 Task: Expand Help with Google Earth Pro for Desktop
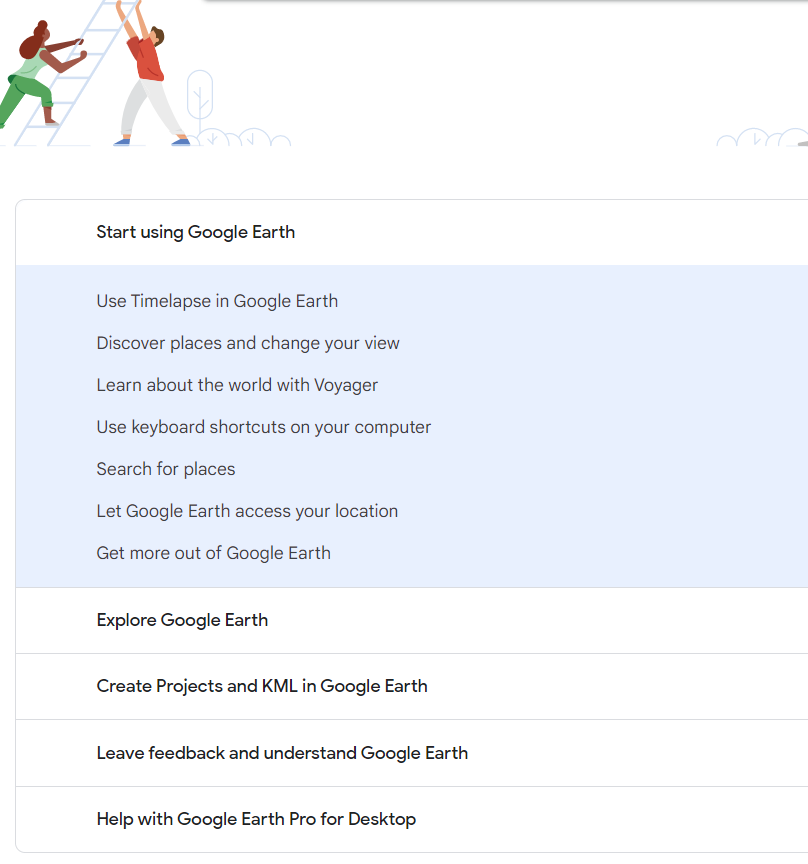tap(412, 819)
